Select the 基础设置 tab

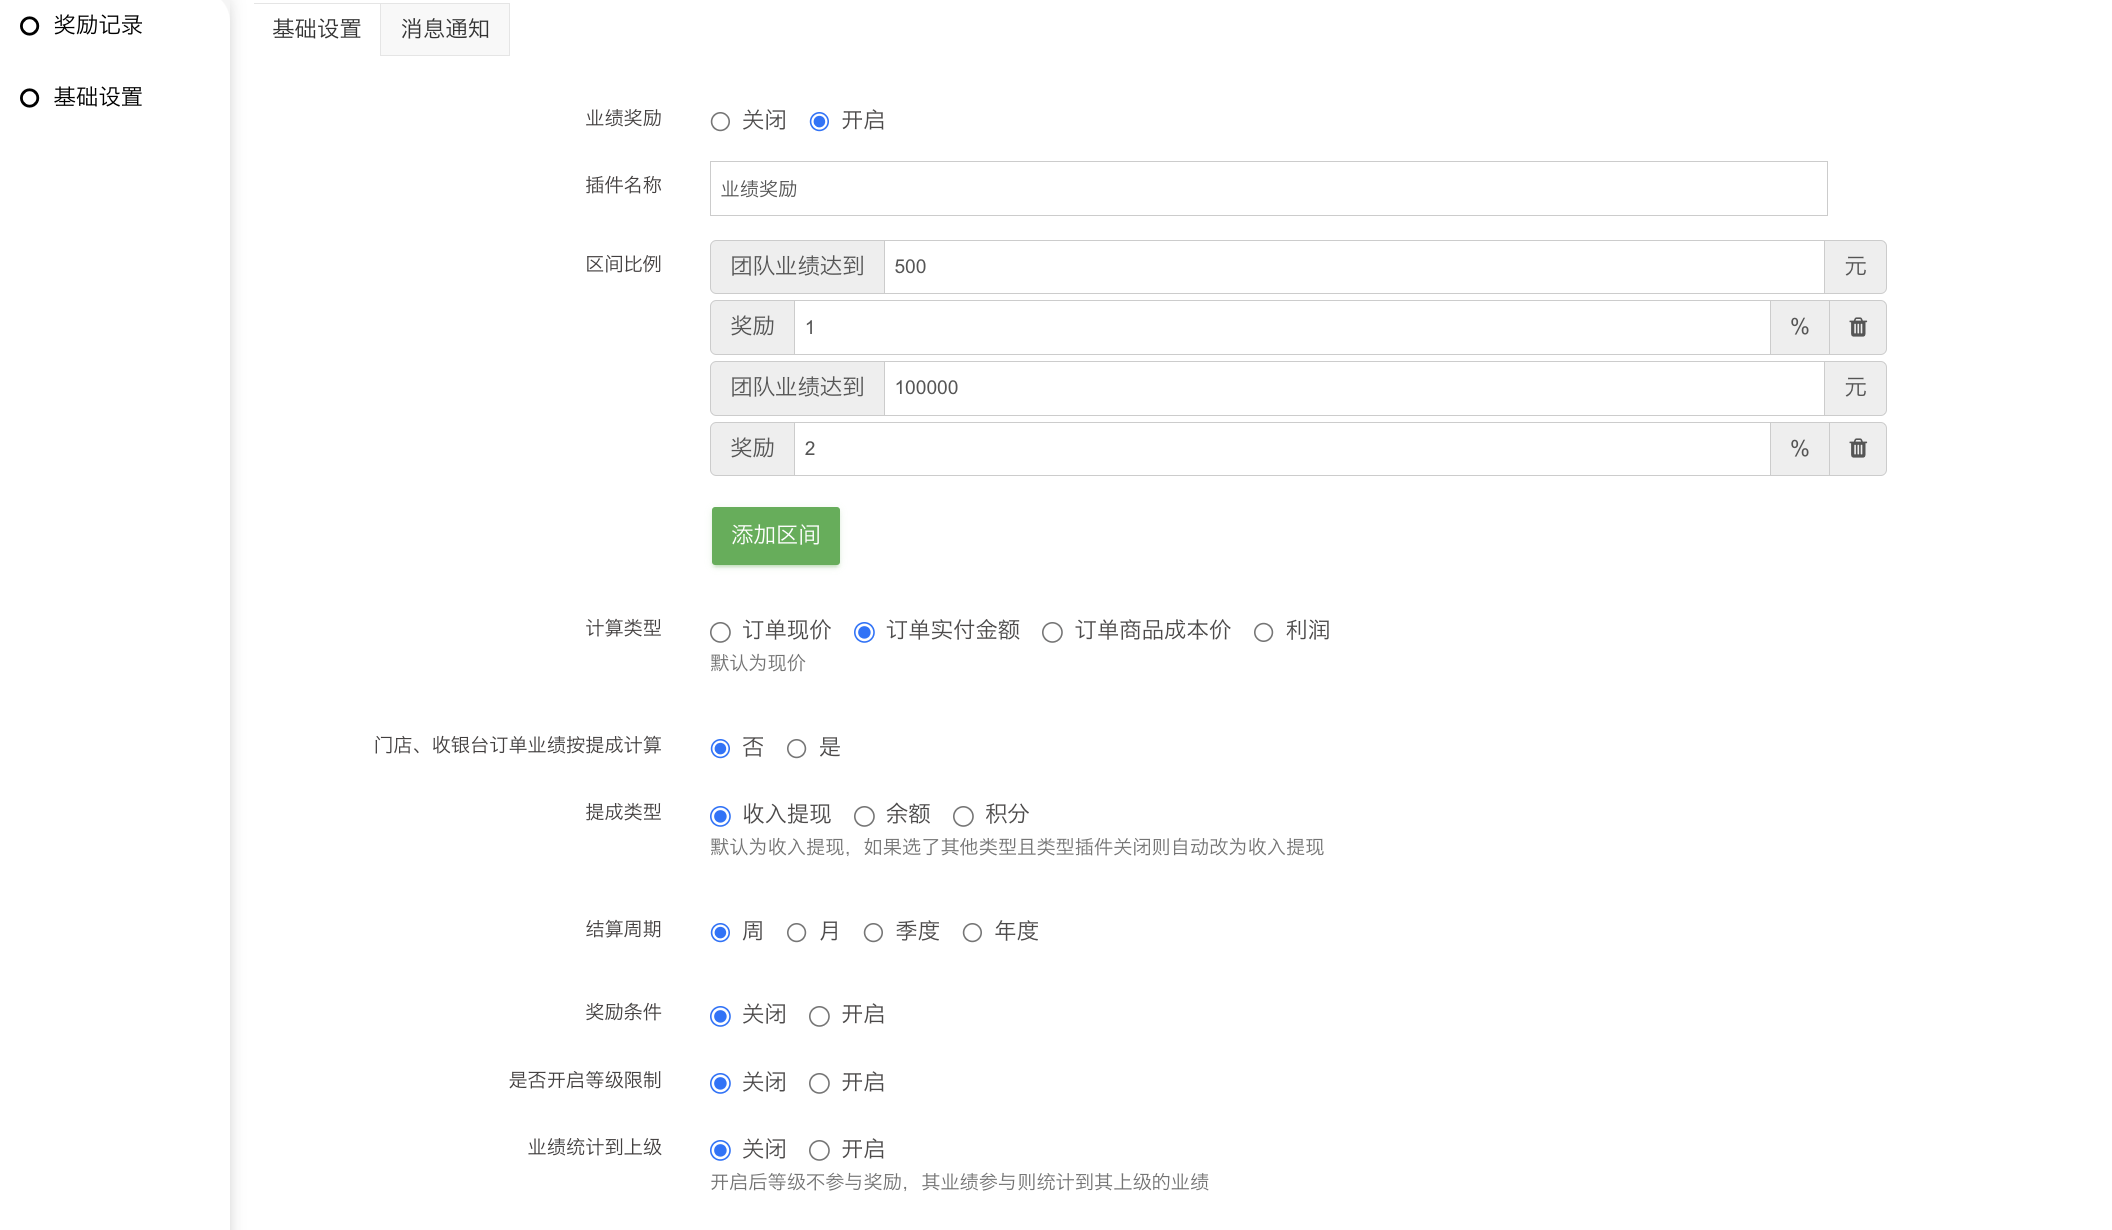coord(317,29)
